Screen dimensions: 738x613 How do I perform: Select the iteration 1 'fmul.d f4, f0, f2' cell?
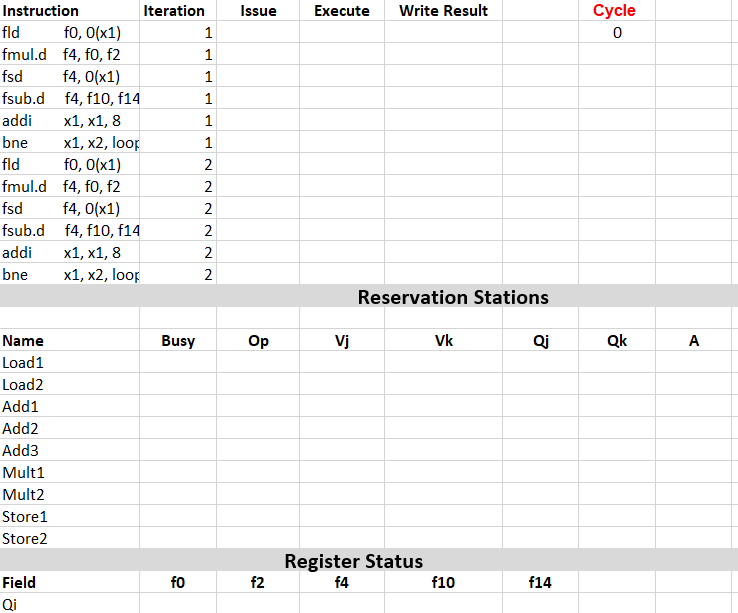pyautogui.click(x=70, y=55)
